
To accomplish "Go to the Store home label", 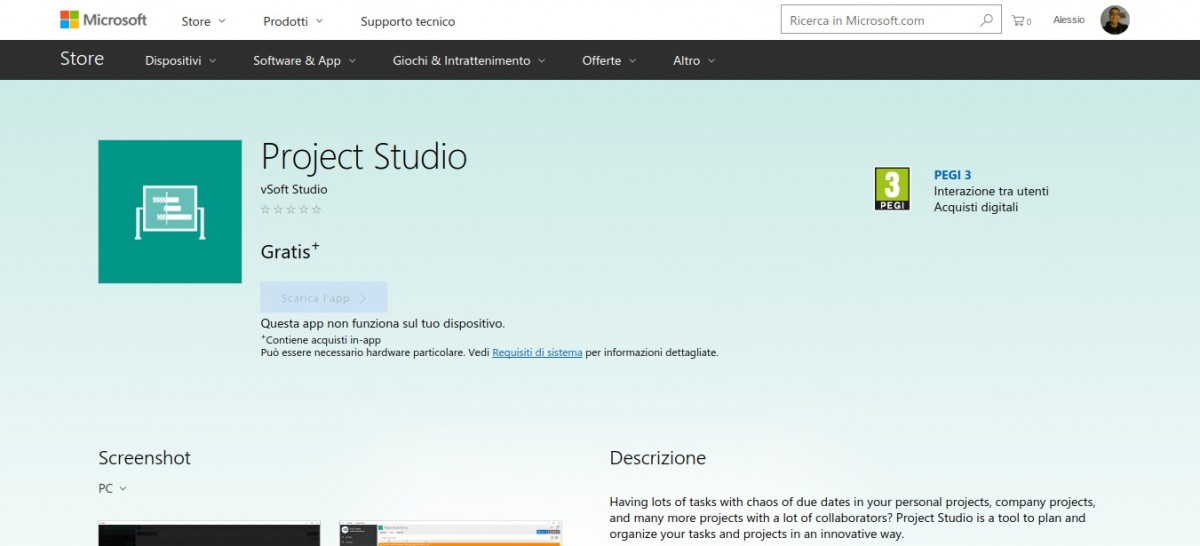I will [x=82, y=59].
